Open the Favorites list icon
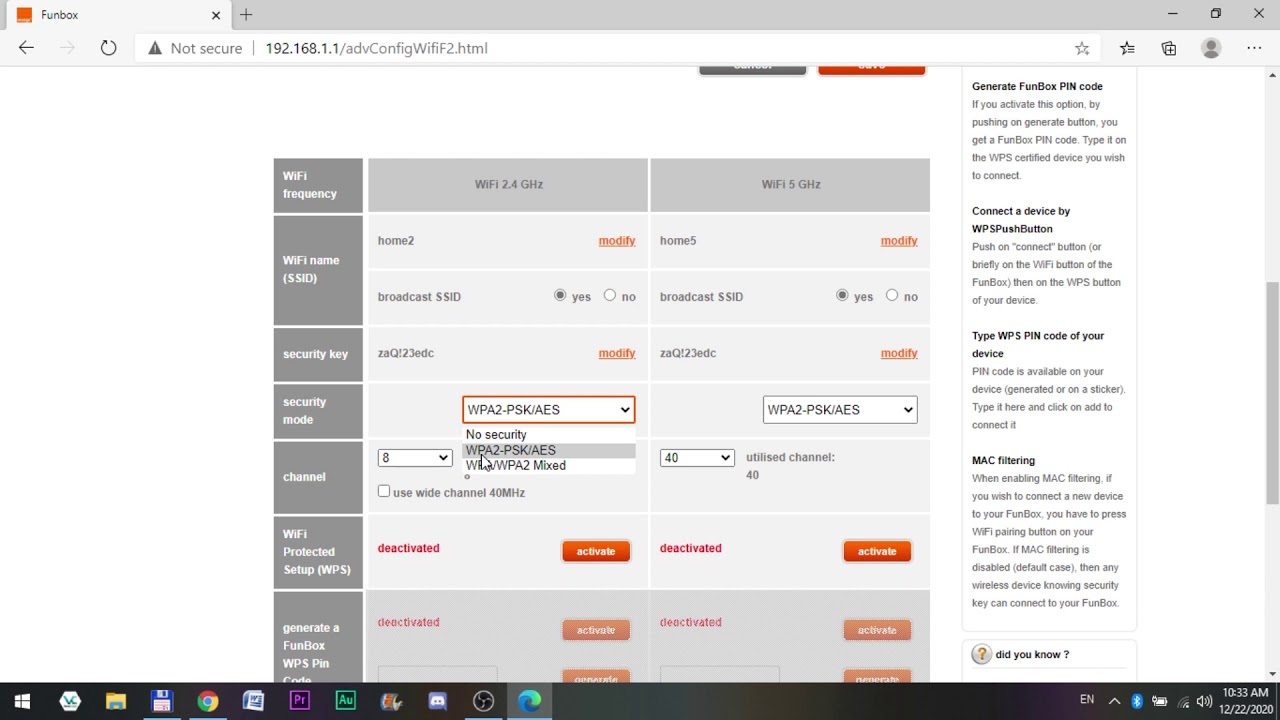The image size is (1280, 720). click(x=1127, y=48)
